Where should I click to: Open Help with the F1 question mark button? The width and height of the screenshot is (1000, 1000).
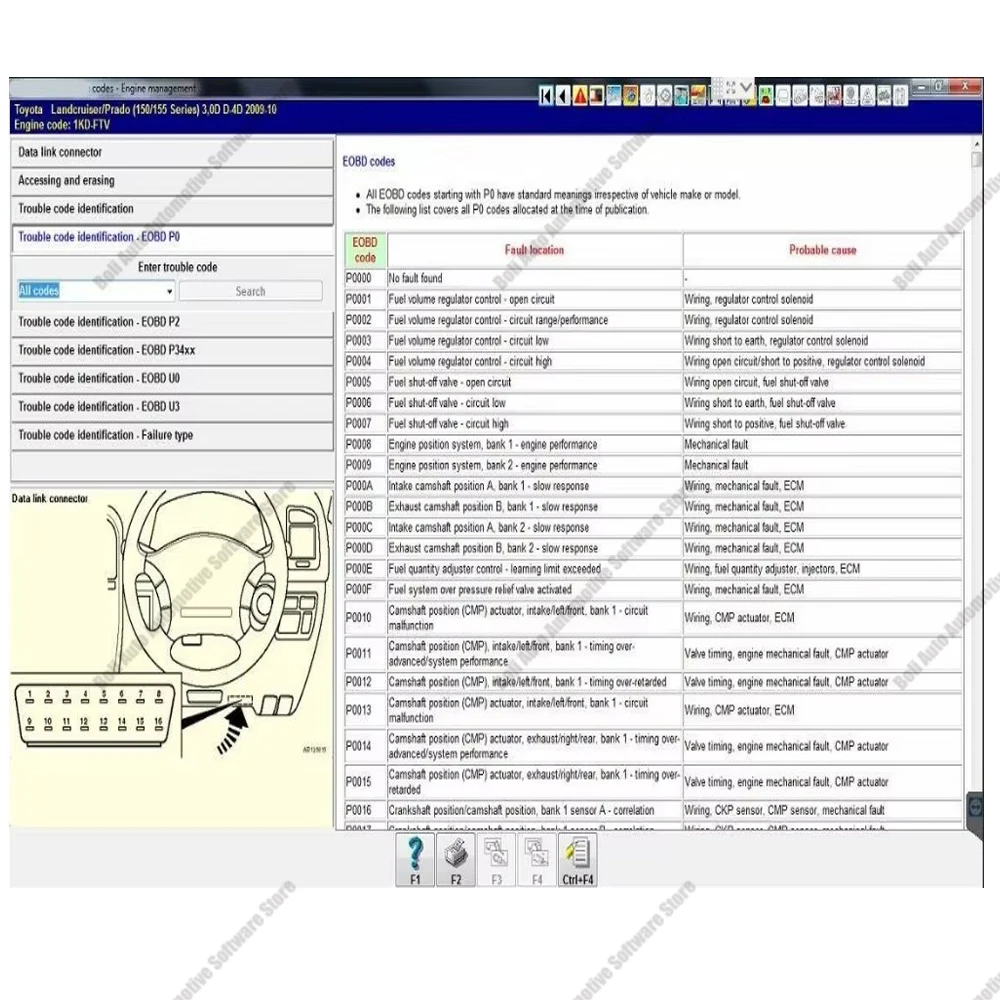click(x=415, y=860)
